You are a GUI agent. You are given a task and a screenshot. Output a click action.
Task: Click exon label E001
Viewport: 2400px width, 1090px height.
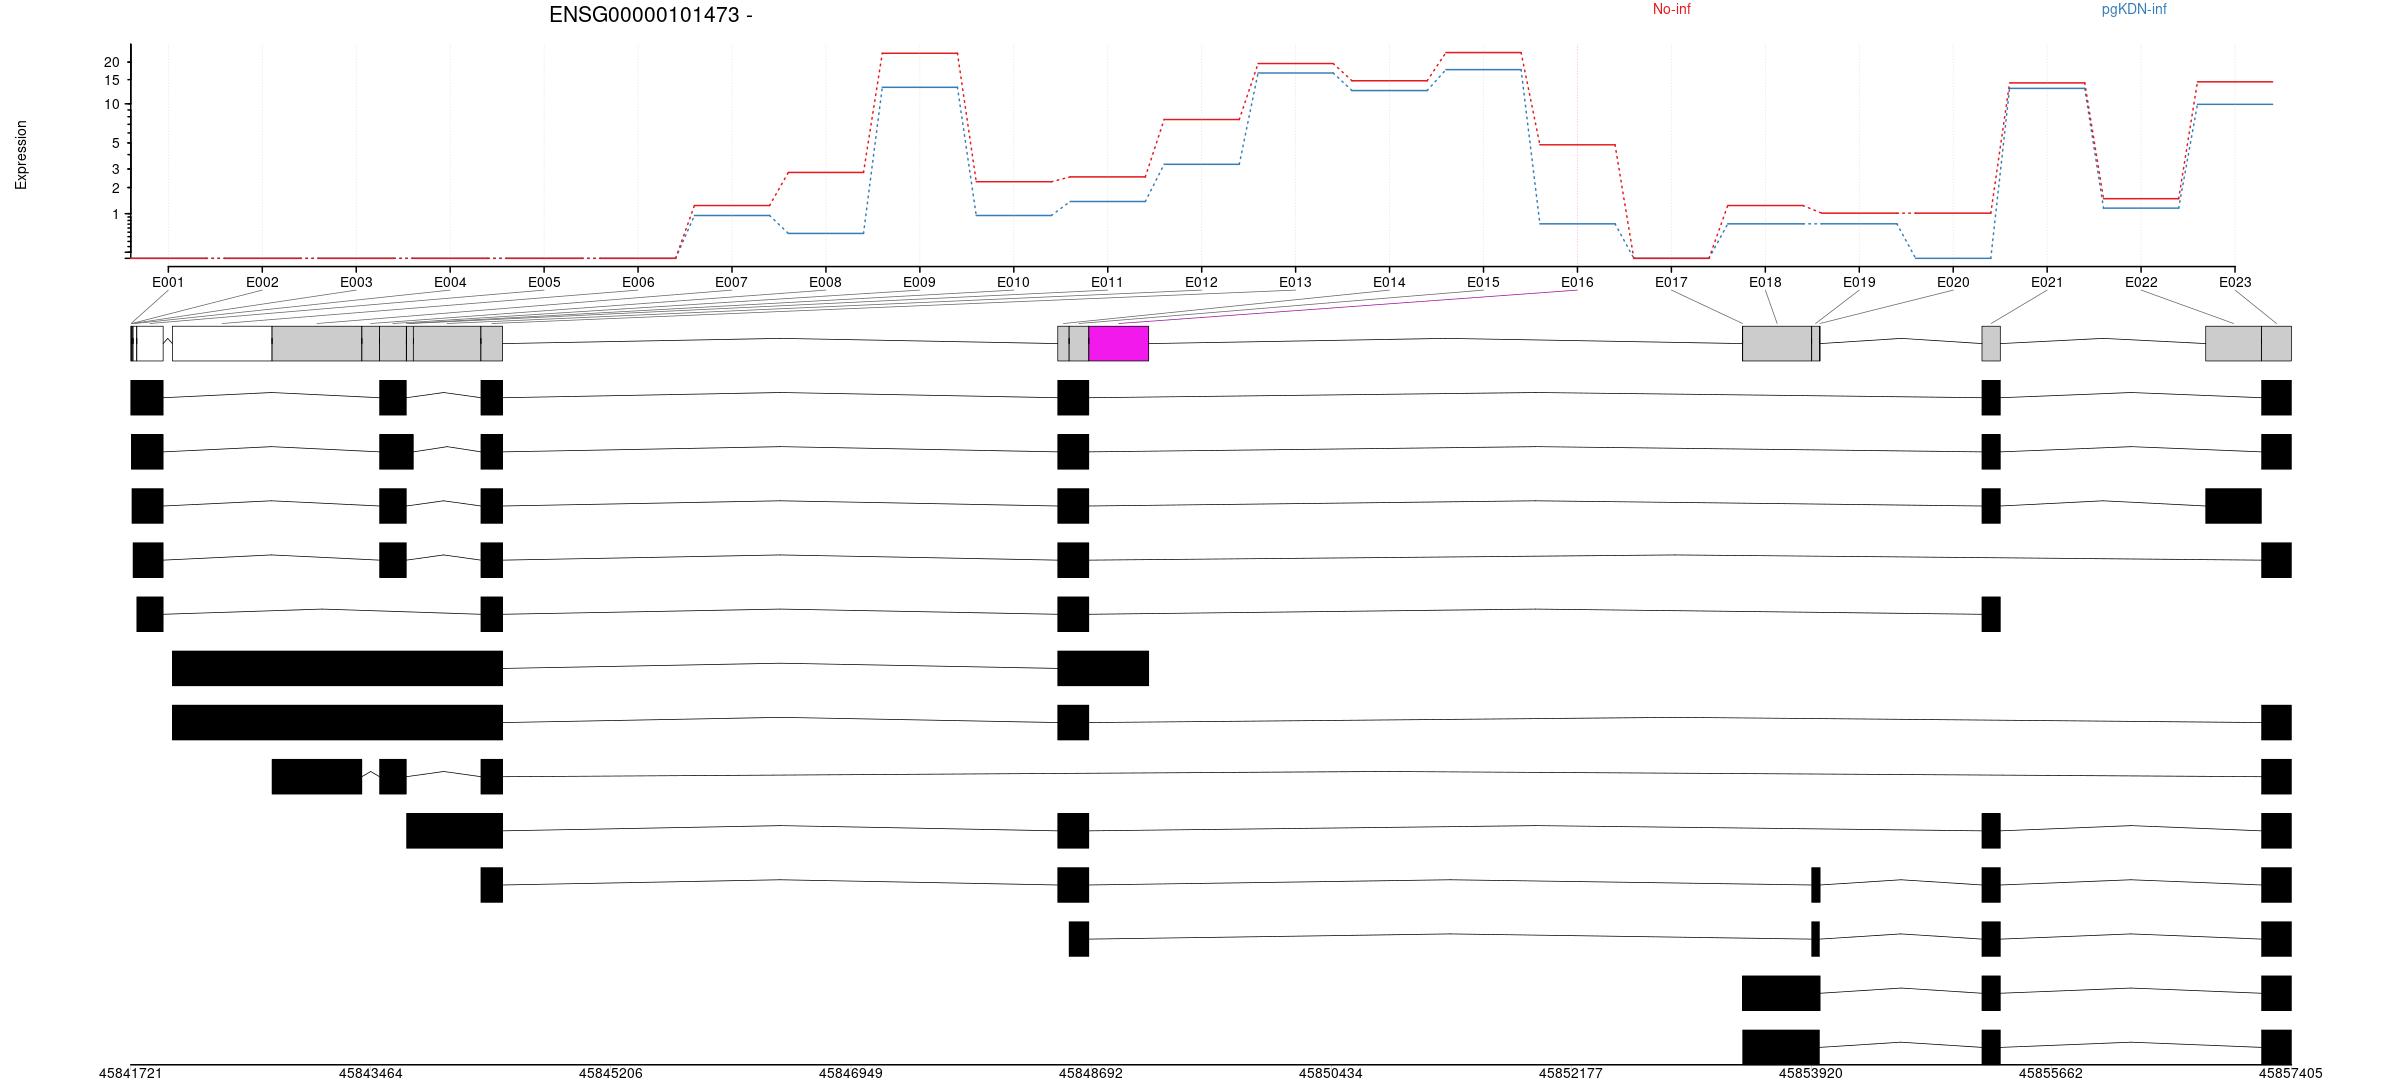pyautogui.click(x=168, y=282)
